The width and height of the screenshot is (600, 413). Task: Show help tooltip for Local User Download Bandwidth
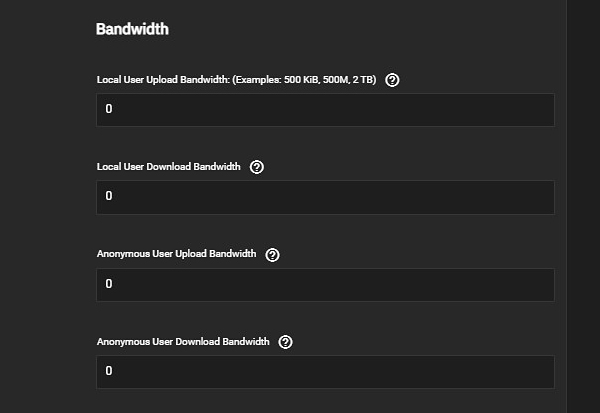257,167
